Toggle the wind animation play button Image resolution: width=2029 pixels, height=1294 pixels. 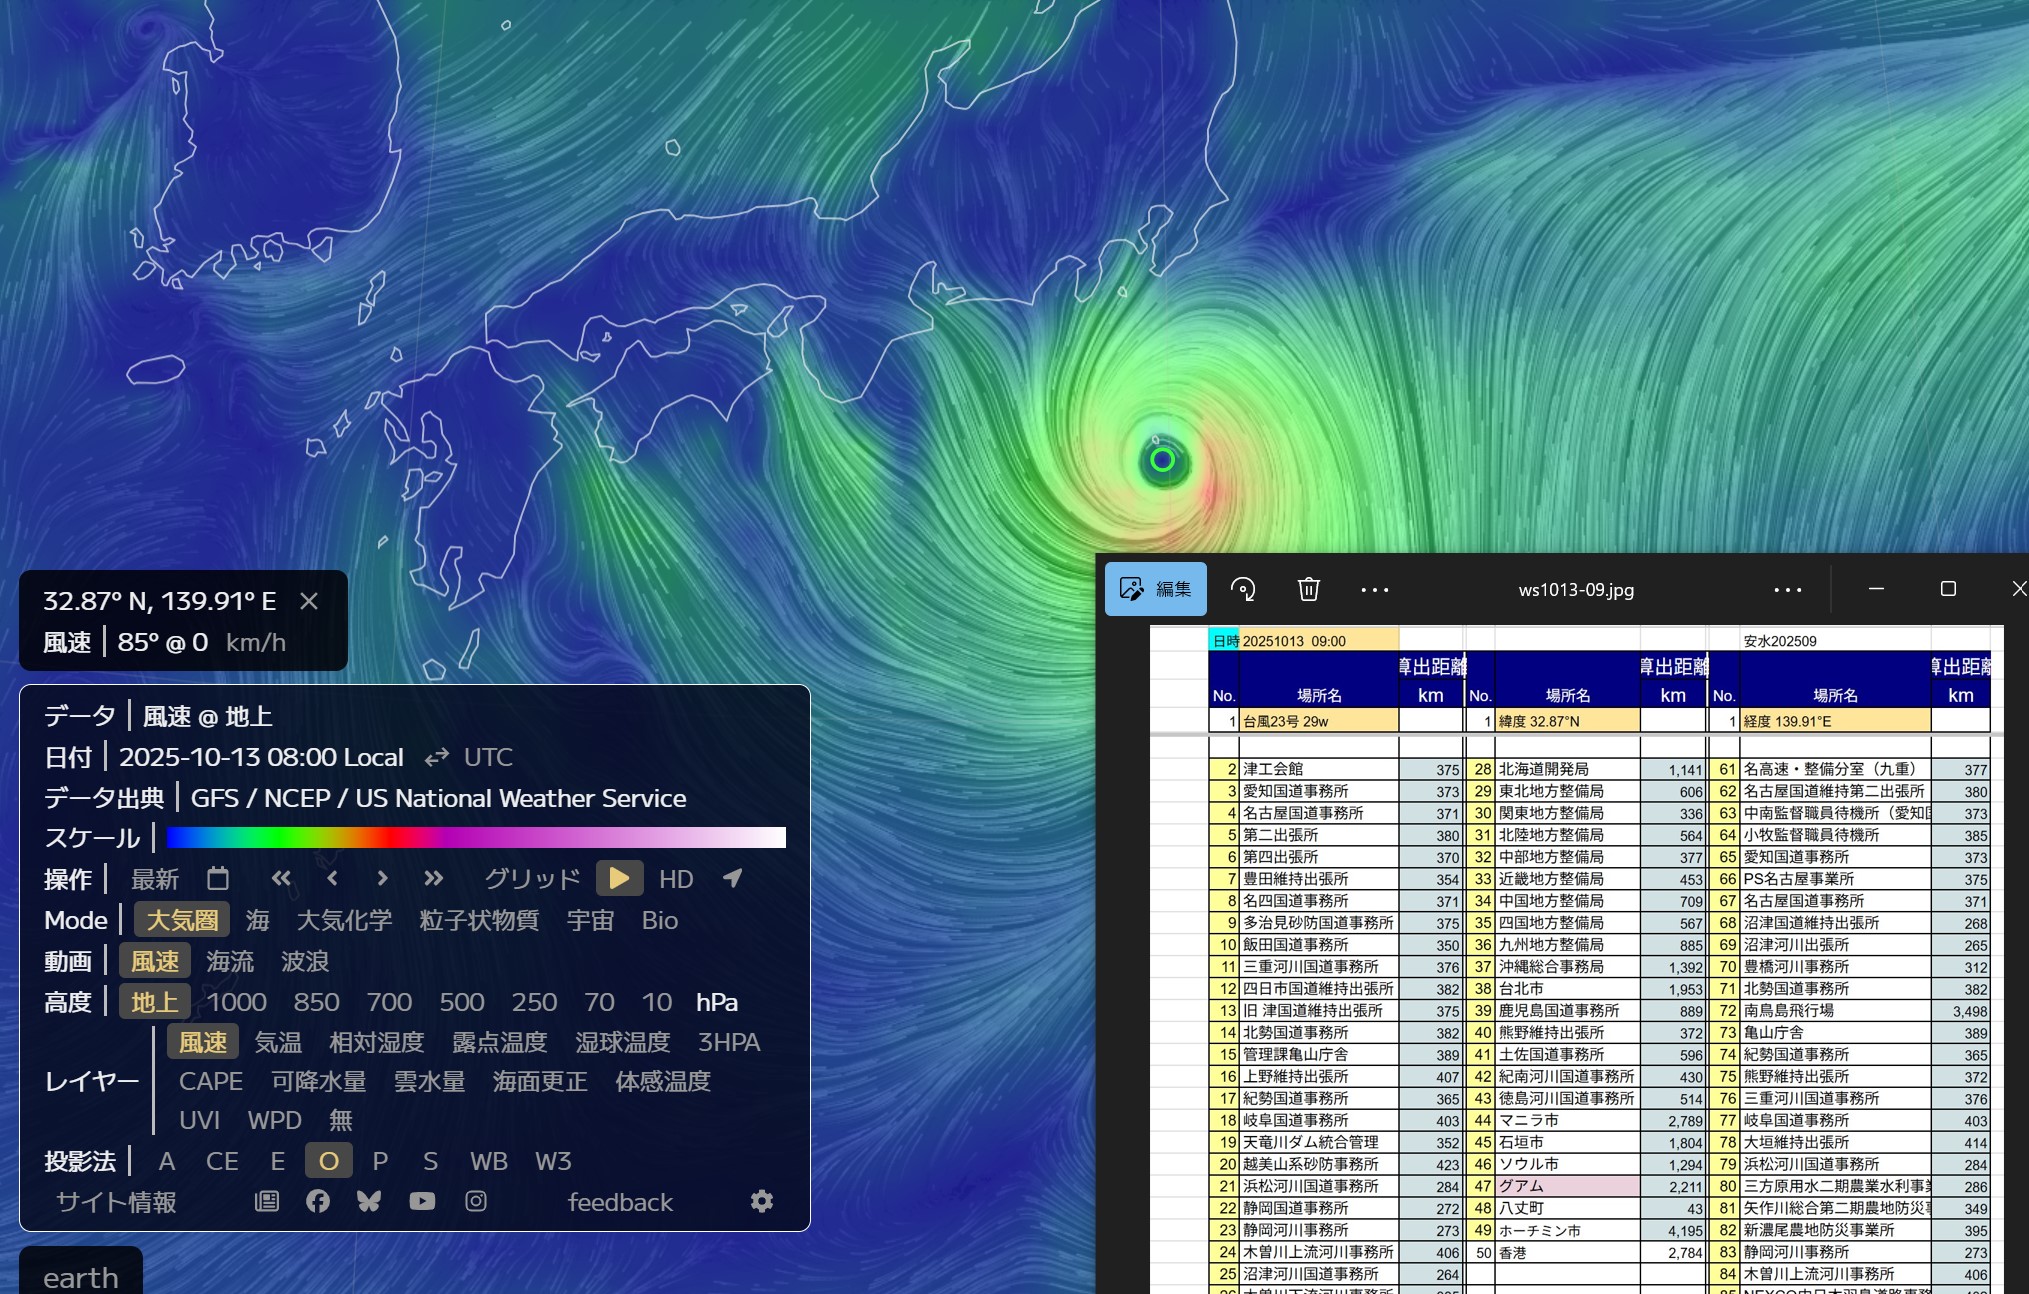click(x=619, y=879)
